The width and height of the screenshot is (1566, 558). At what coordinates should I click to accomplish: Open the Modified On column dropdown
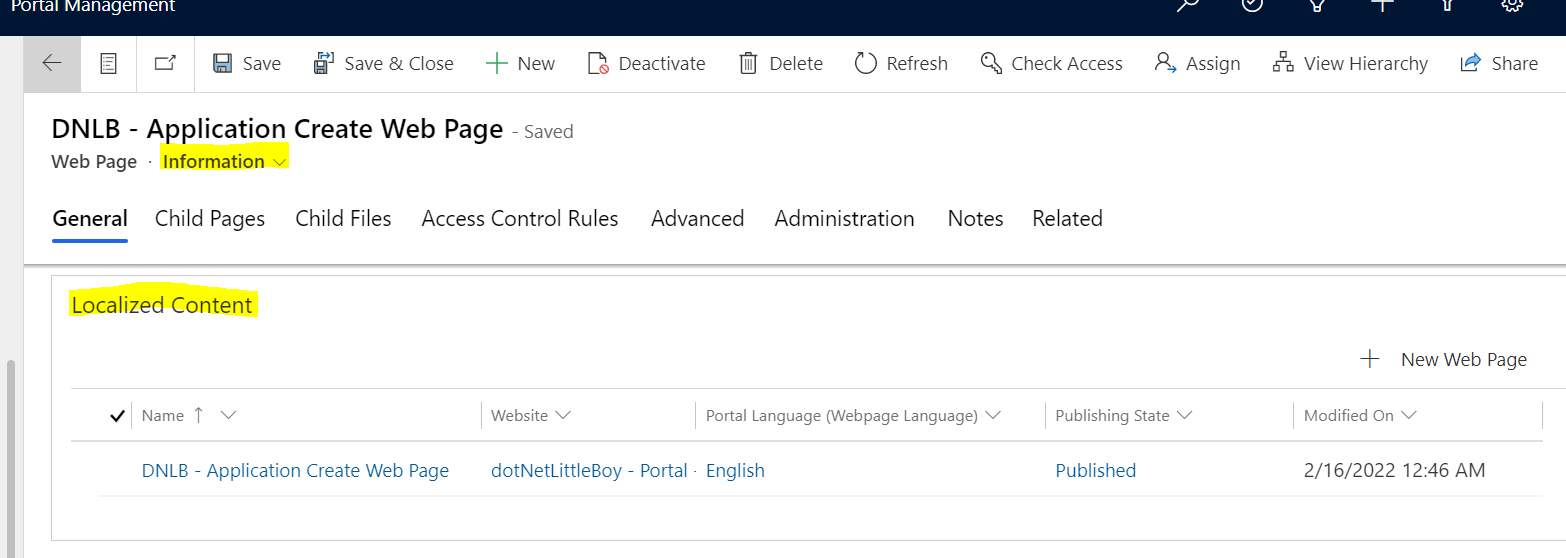[1409, 415]
